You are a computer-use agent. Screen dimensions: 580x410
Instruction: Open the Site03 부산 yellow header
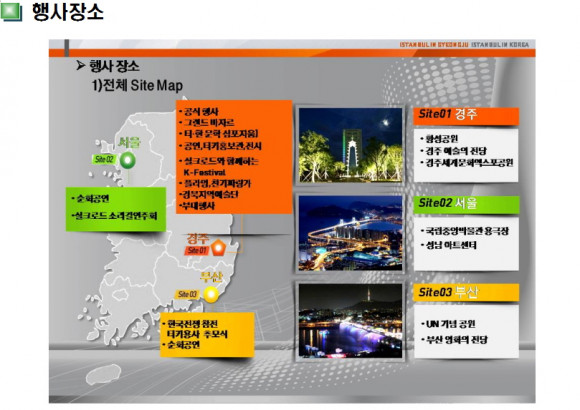tap(466, 293)
